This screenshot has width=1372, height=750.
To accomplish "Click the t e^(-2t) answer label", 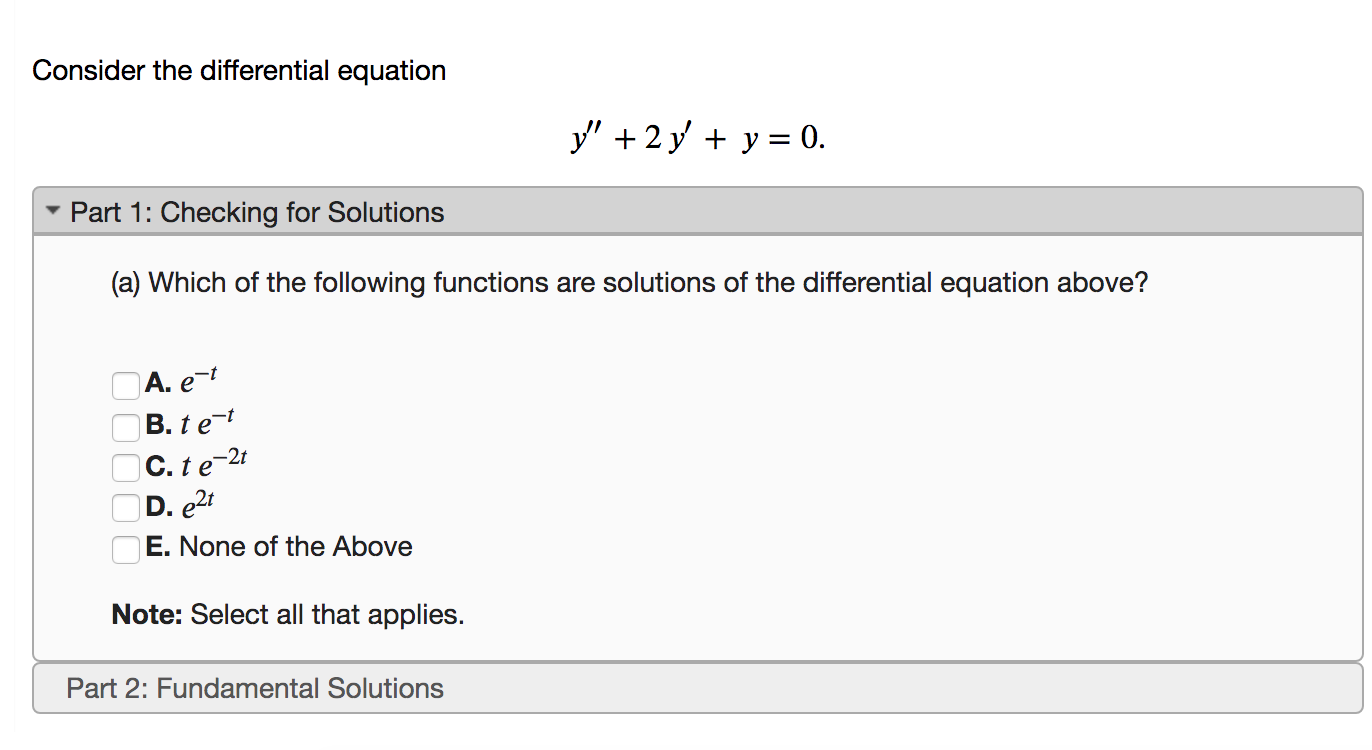I will [197, 466].
